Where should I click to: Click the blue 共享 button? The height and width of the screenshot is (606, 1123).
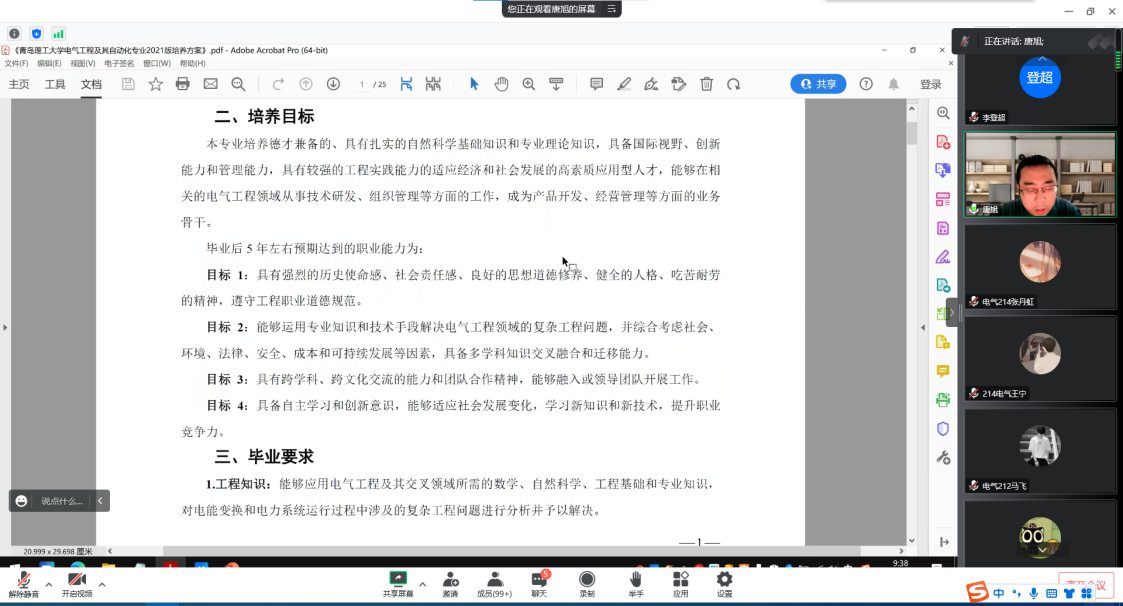click(x=818, y=84)
